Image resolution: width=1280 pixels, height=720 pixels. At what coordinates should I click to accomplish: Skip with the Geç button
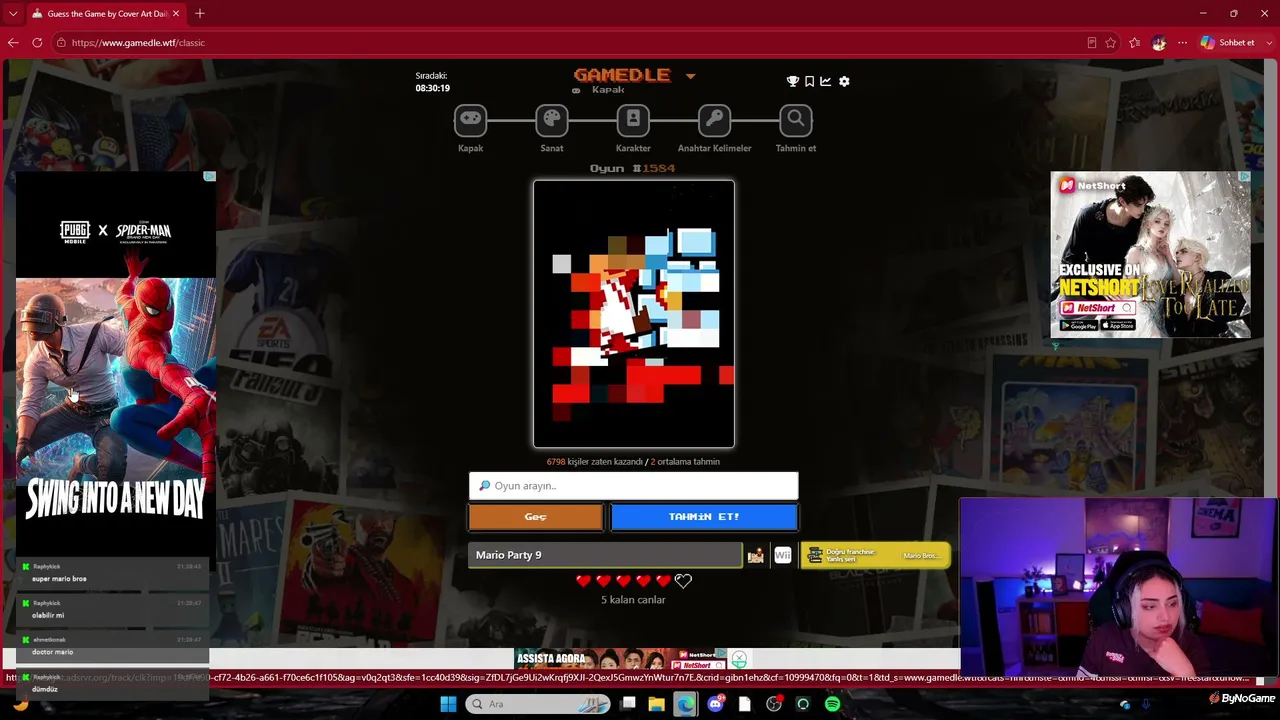[x=536, y=517]
